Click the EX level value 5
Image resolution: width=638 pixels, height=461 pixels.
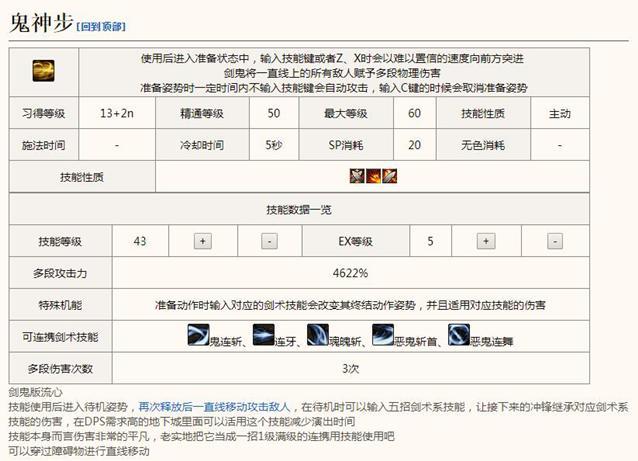pos(430,241)
